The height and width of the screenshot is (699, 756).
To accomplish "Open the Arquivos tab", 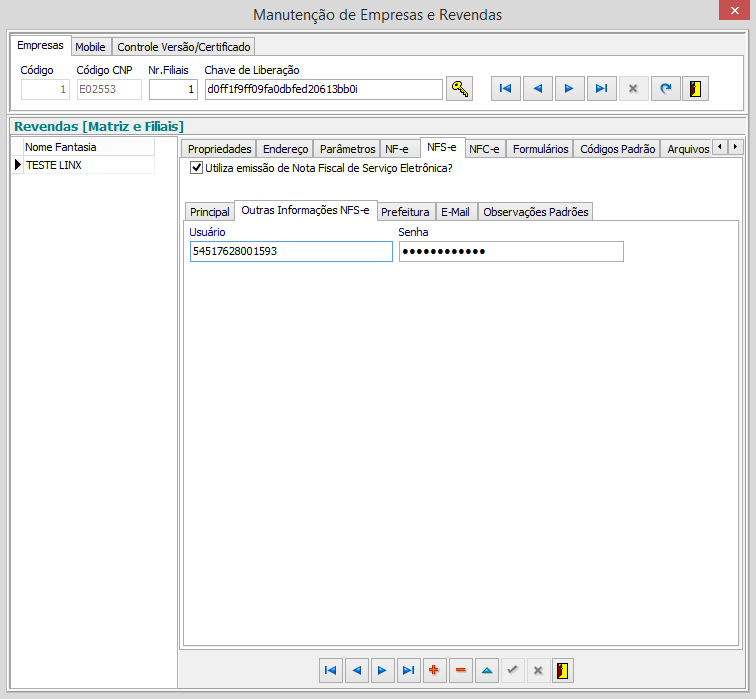I will 688,149.
